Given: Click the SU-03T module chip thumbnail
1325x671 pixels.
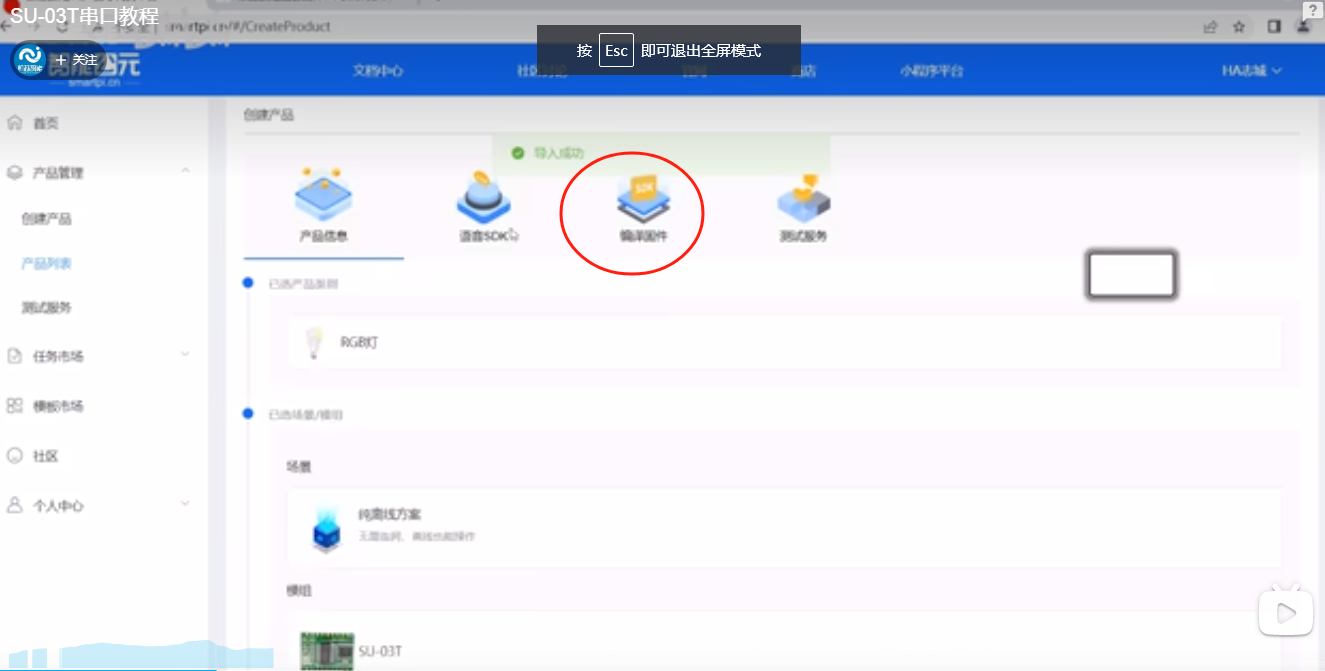Looking at the screenshot, I should coord(327,650).
